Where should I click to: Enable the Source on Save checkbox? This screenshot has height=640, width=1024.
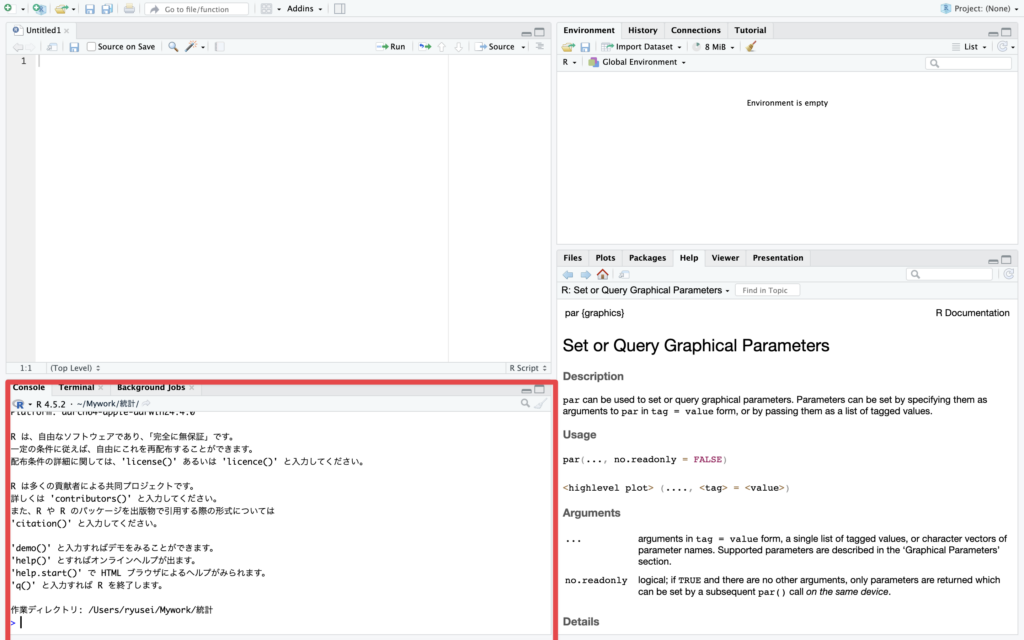(92, 47)
